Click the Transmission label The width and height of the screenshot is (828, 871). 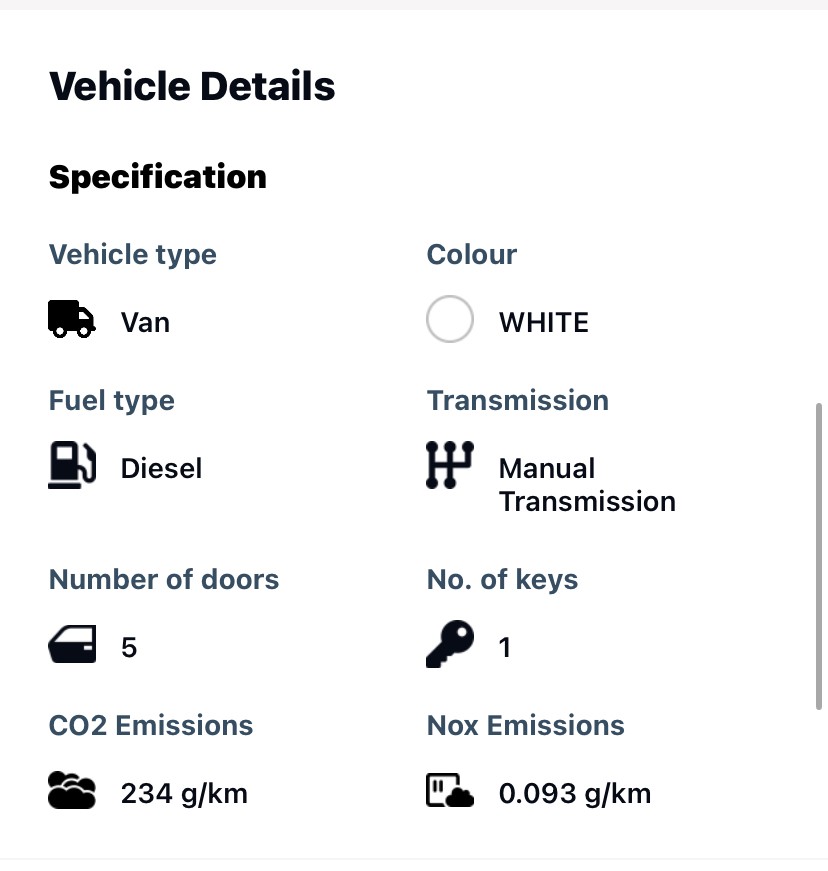point(517,400)
